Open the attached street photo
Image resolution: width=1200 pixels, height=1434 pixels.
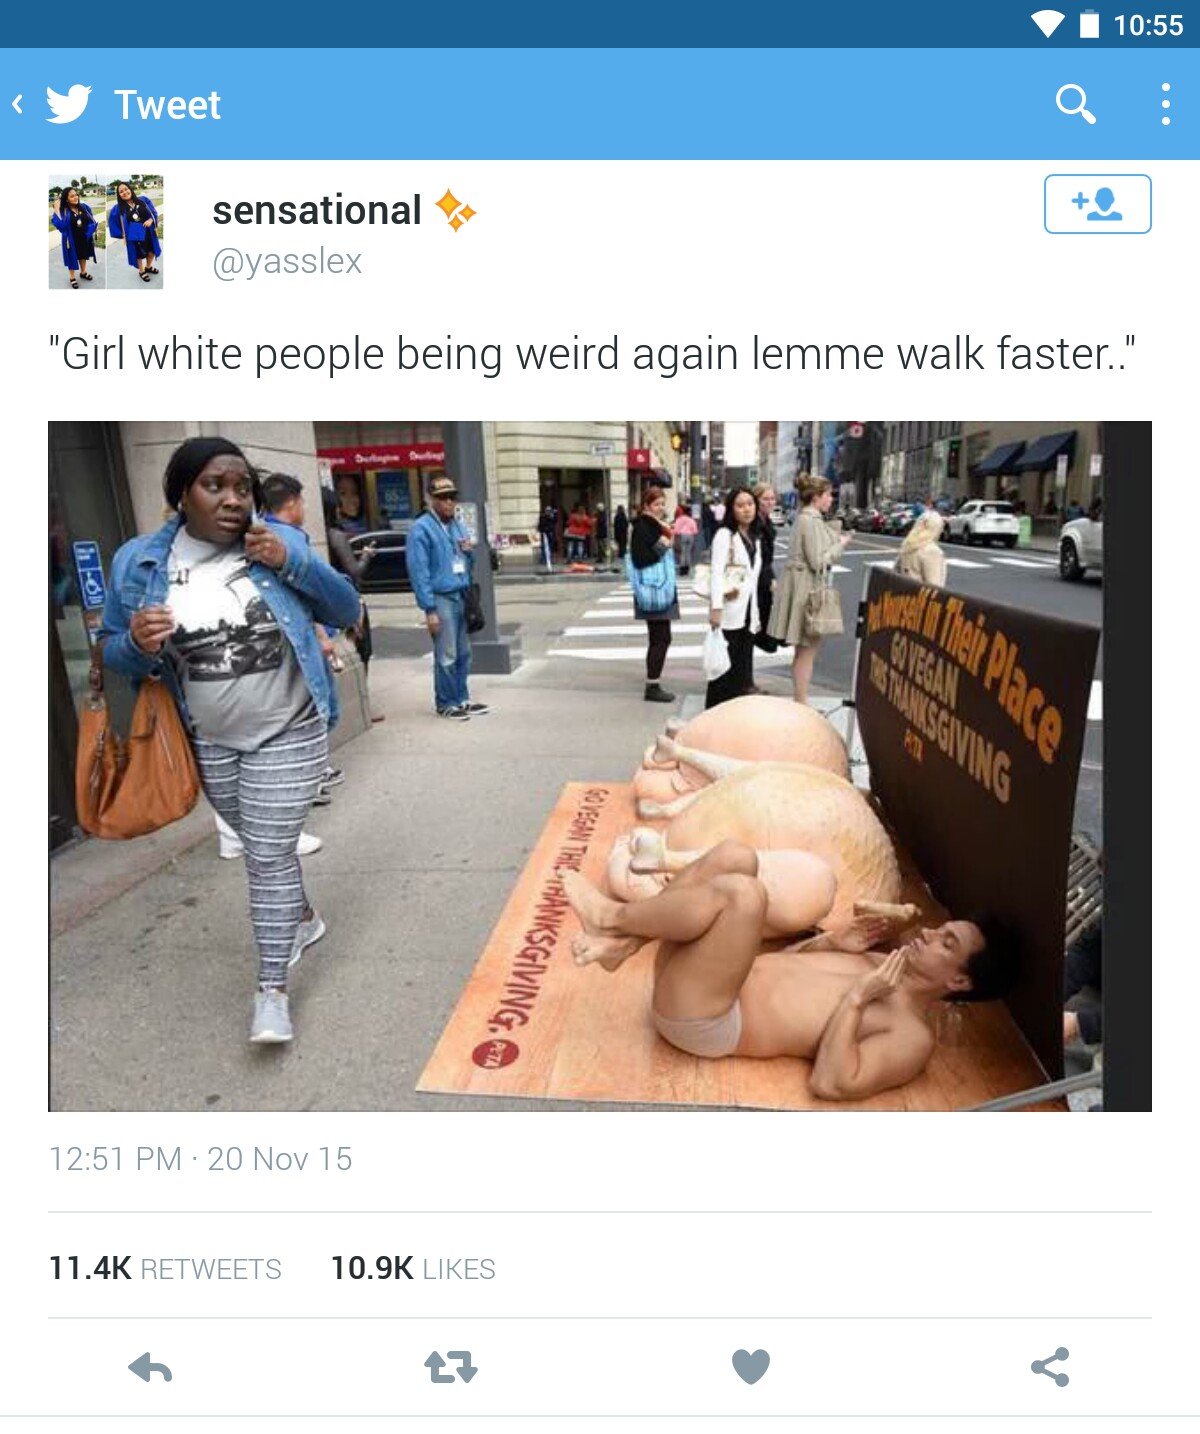pos(600,766)
